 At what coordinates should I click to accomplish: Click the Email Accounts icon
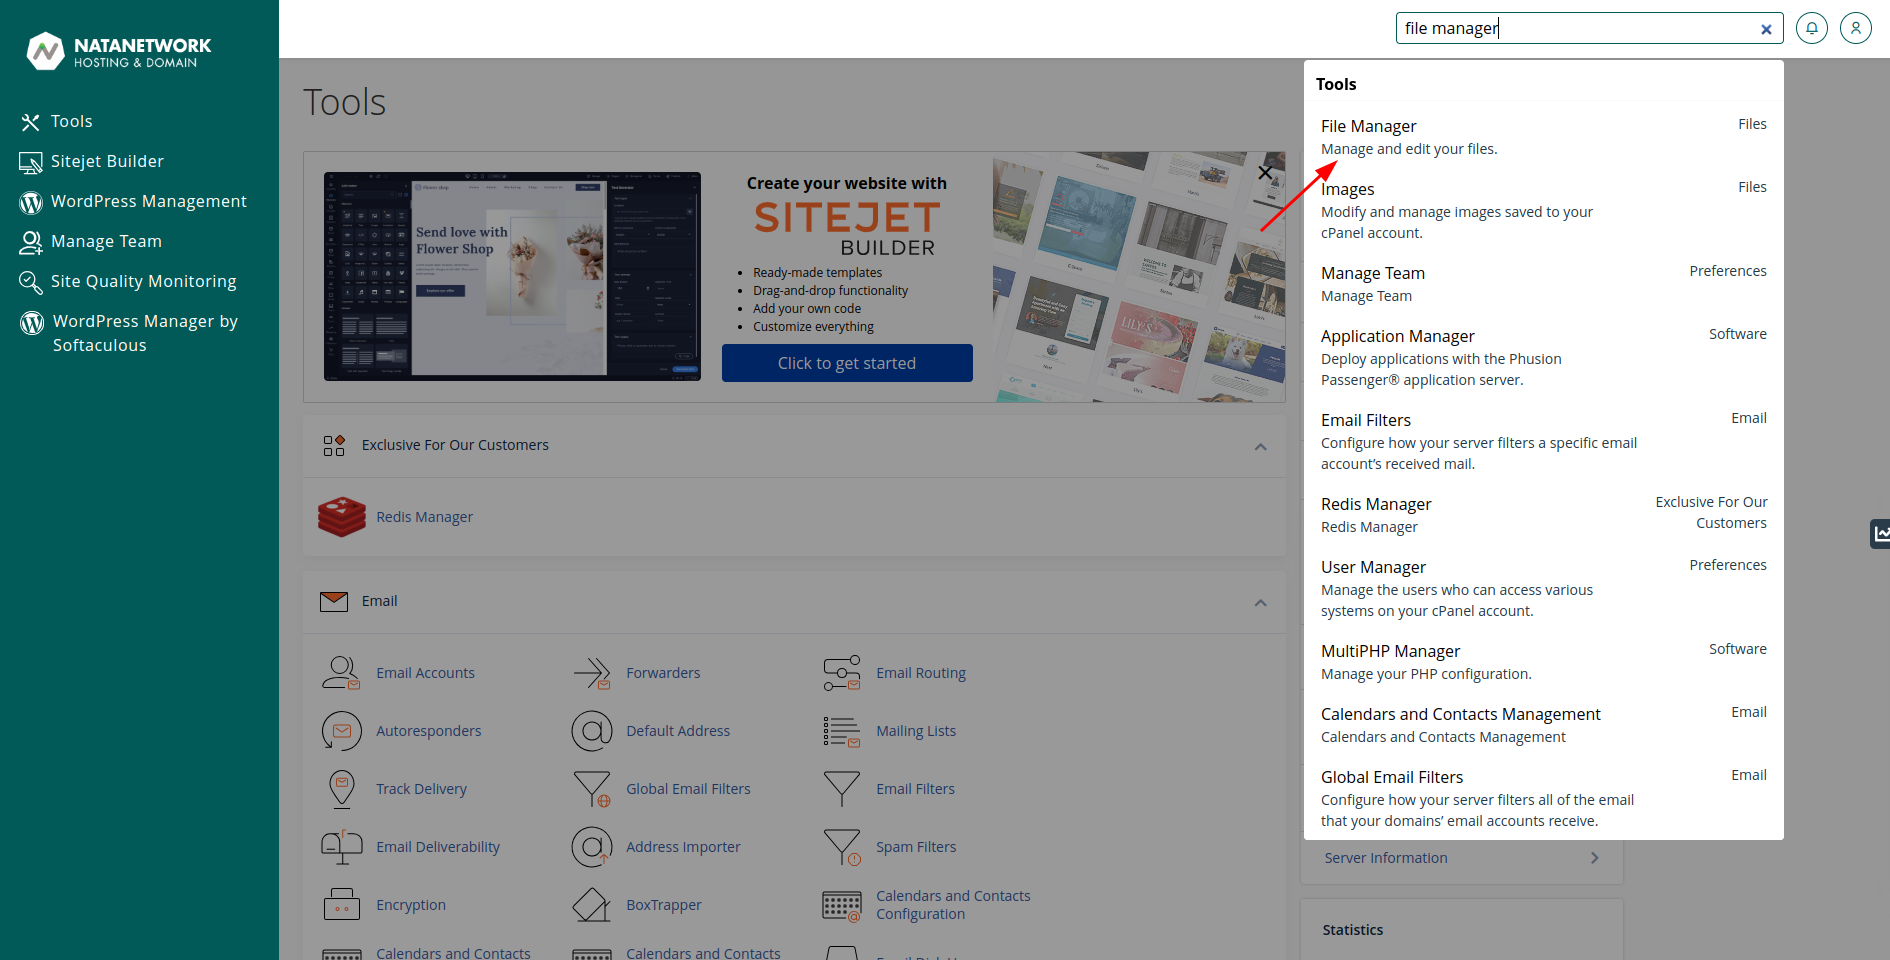[341, 673]
